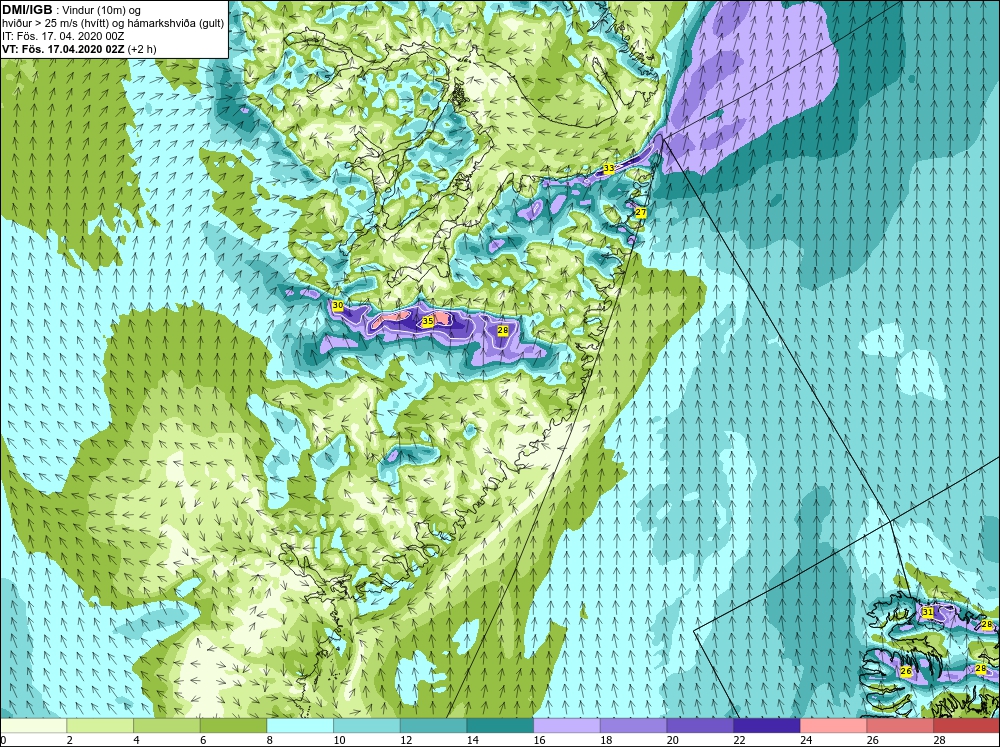Click the 12–14 m/s teal legend swatch
This screenshot has height=747, width=1000.
pyautogui.click(x=433, y=725)
